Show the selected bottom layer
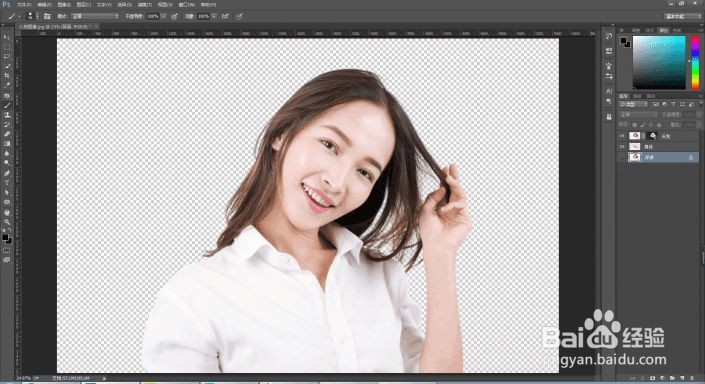The width and height of the screenshot is (705, 384). [x=622, y=157]
